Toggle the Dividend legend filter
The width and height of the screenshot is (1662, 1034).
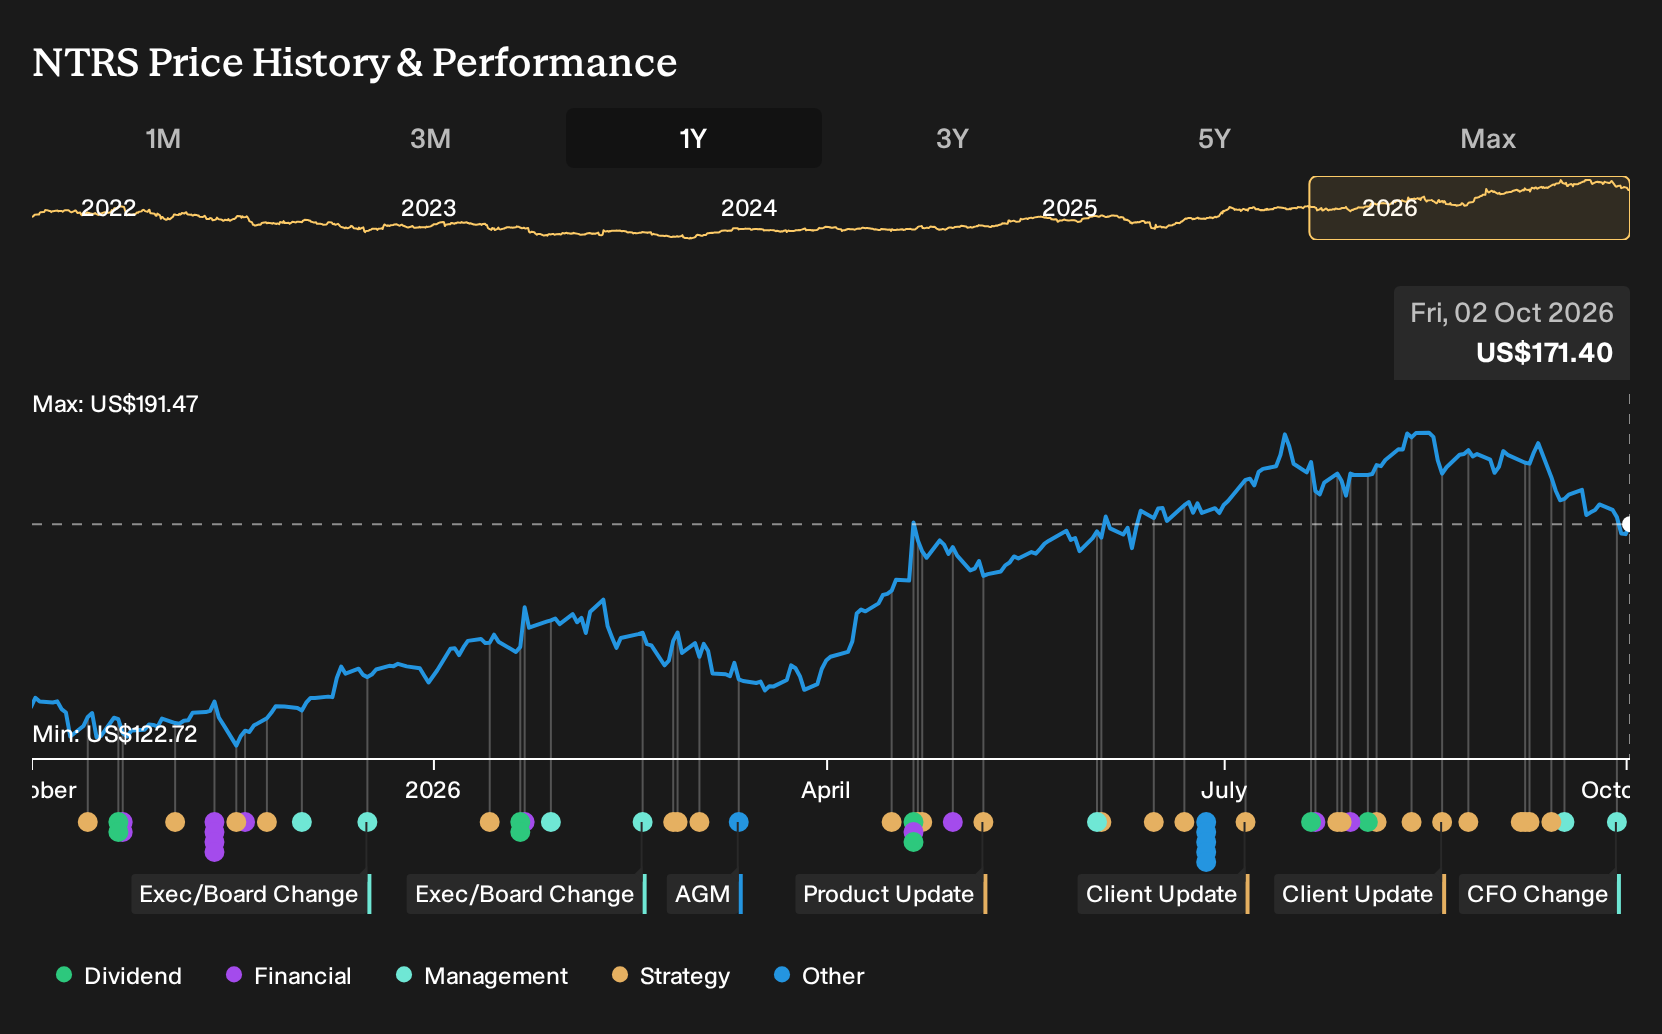tap(119, 976)
